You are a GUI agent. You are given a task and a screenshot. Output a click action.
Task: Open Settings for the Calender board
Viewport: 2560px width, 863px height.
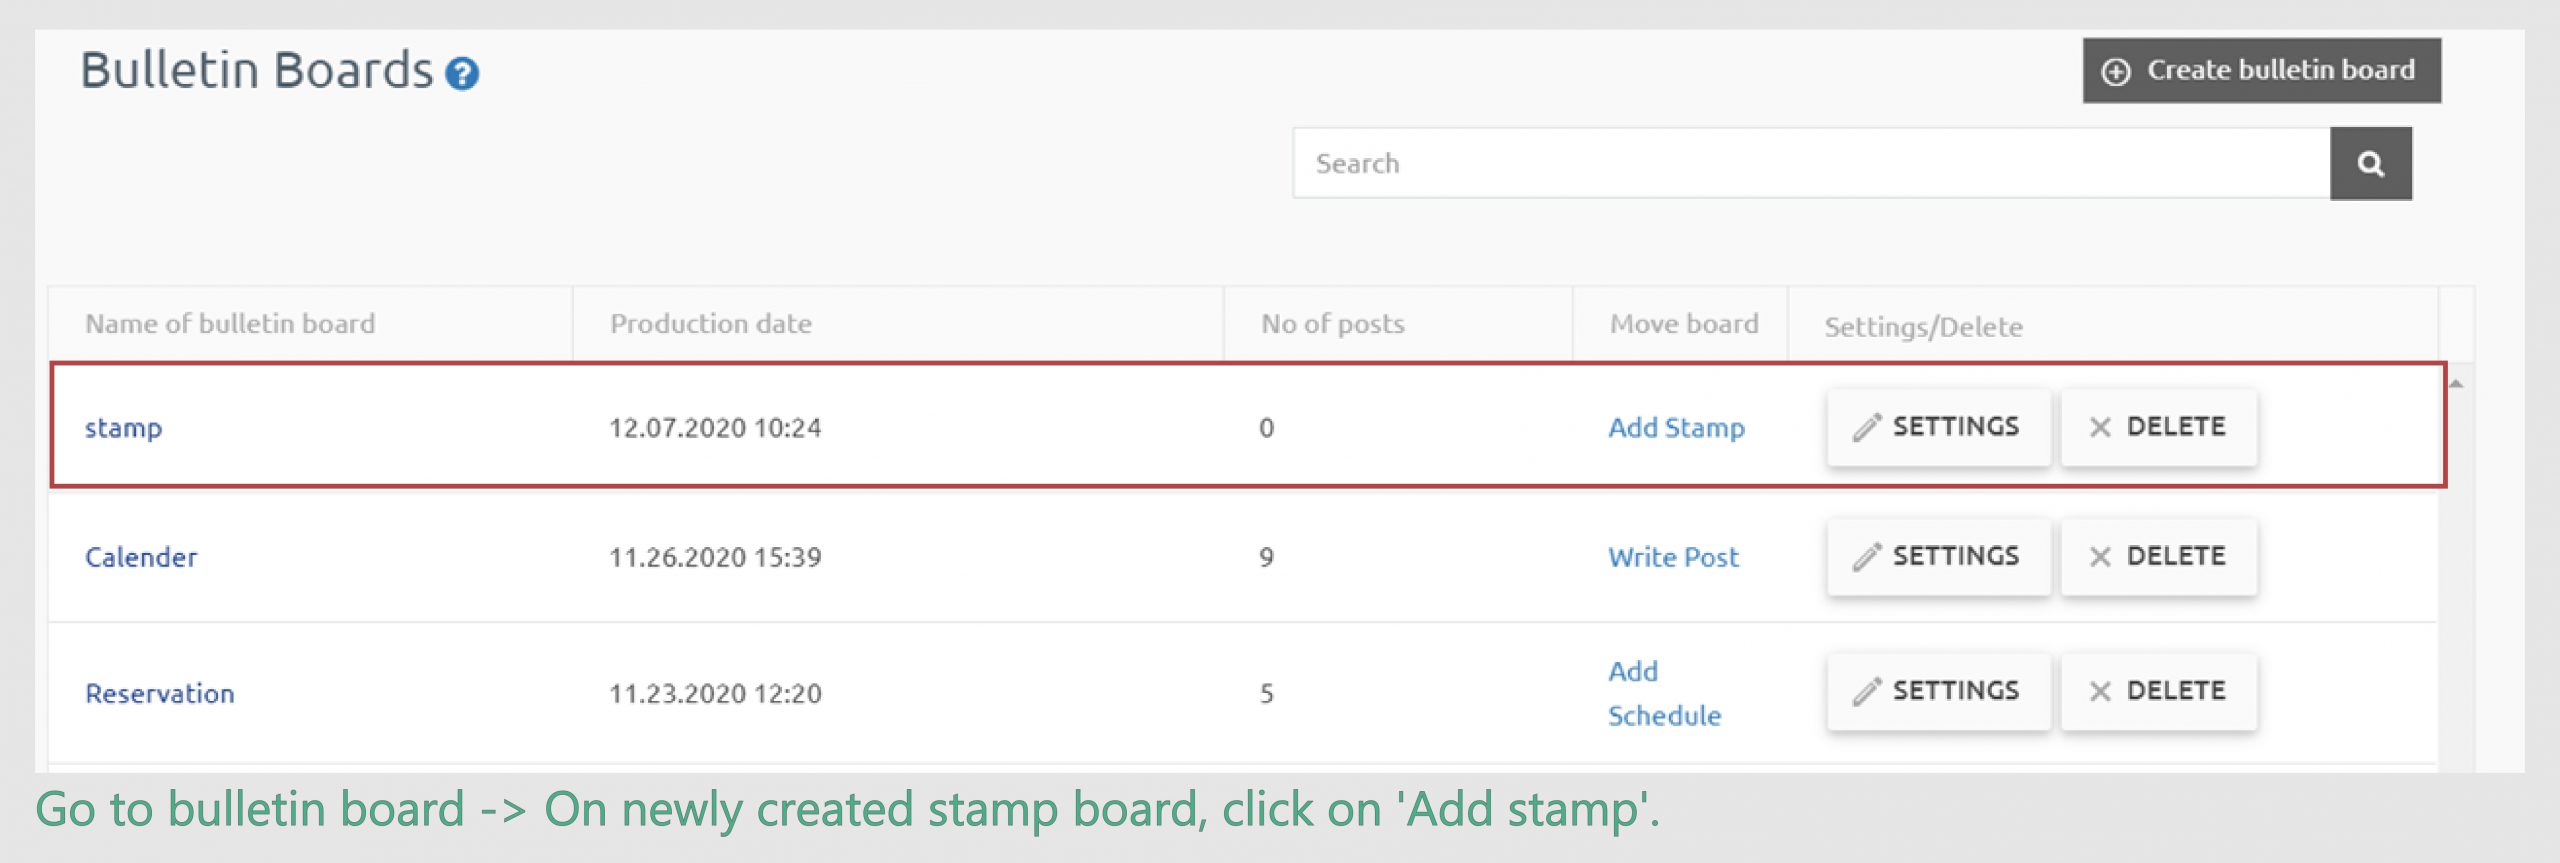1938,556
